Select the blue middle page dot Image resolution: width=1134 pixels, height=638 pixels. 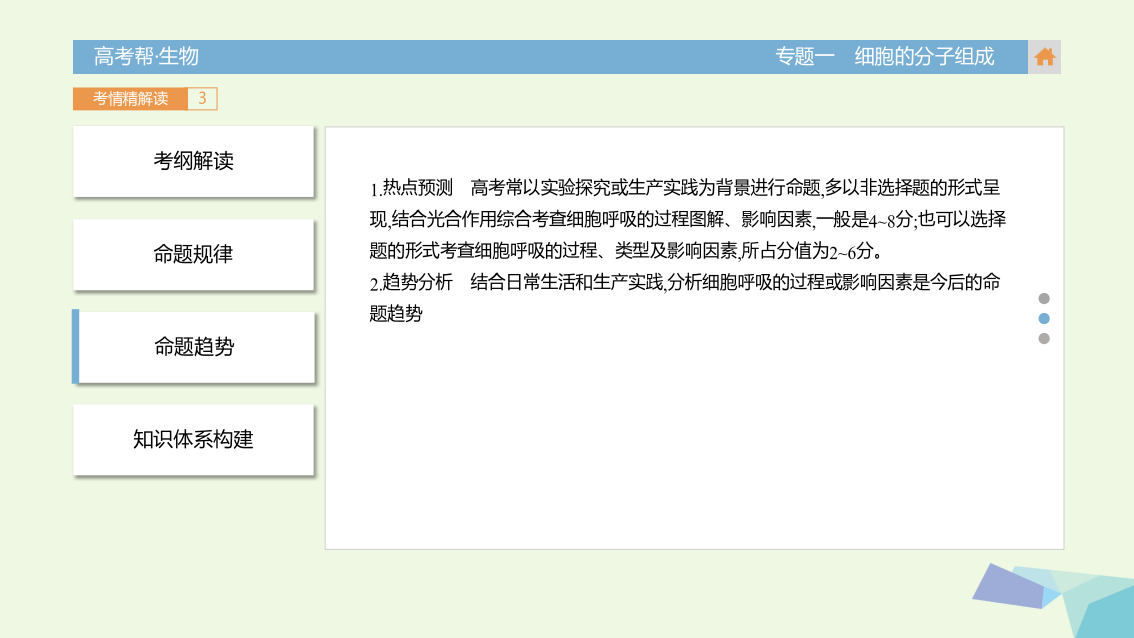click(1044, 318)
